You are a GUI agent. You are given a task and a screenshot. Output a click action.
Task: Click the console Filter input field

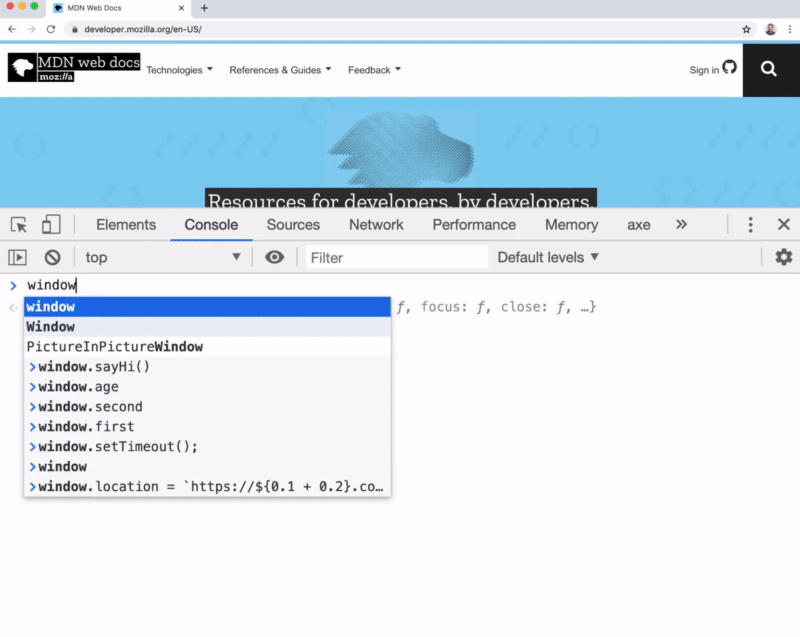pyautogui.click(x=395, y=257)
